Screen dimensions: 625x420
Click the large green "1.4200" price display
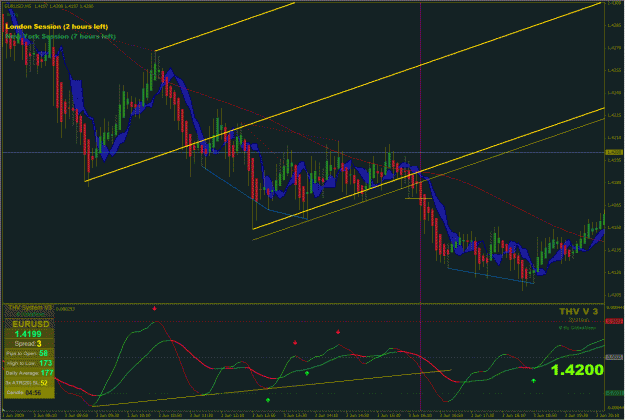click(x=577, y=370)
